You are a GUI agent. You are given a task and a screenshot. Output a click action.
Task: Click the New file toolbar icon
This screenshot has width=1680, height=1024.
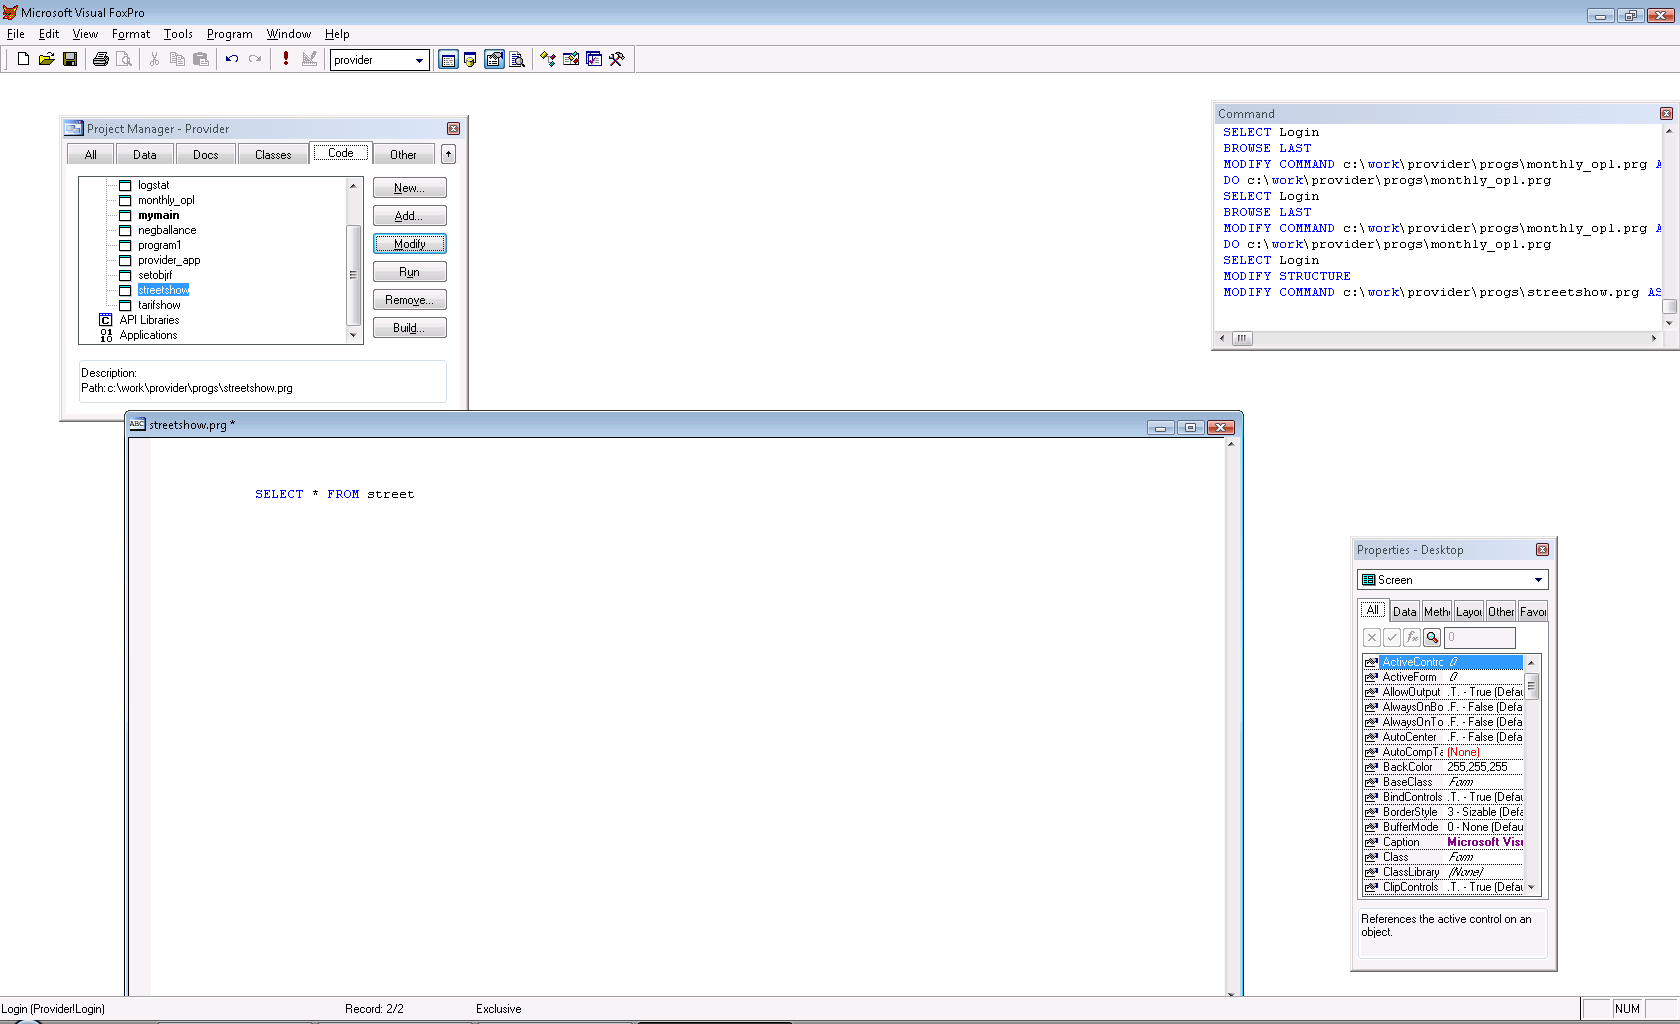23,60
